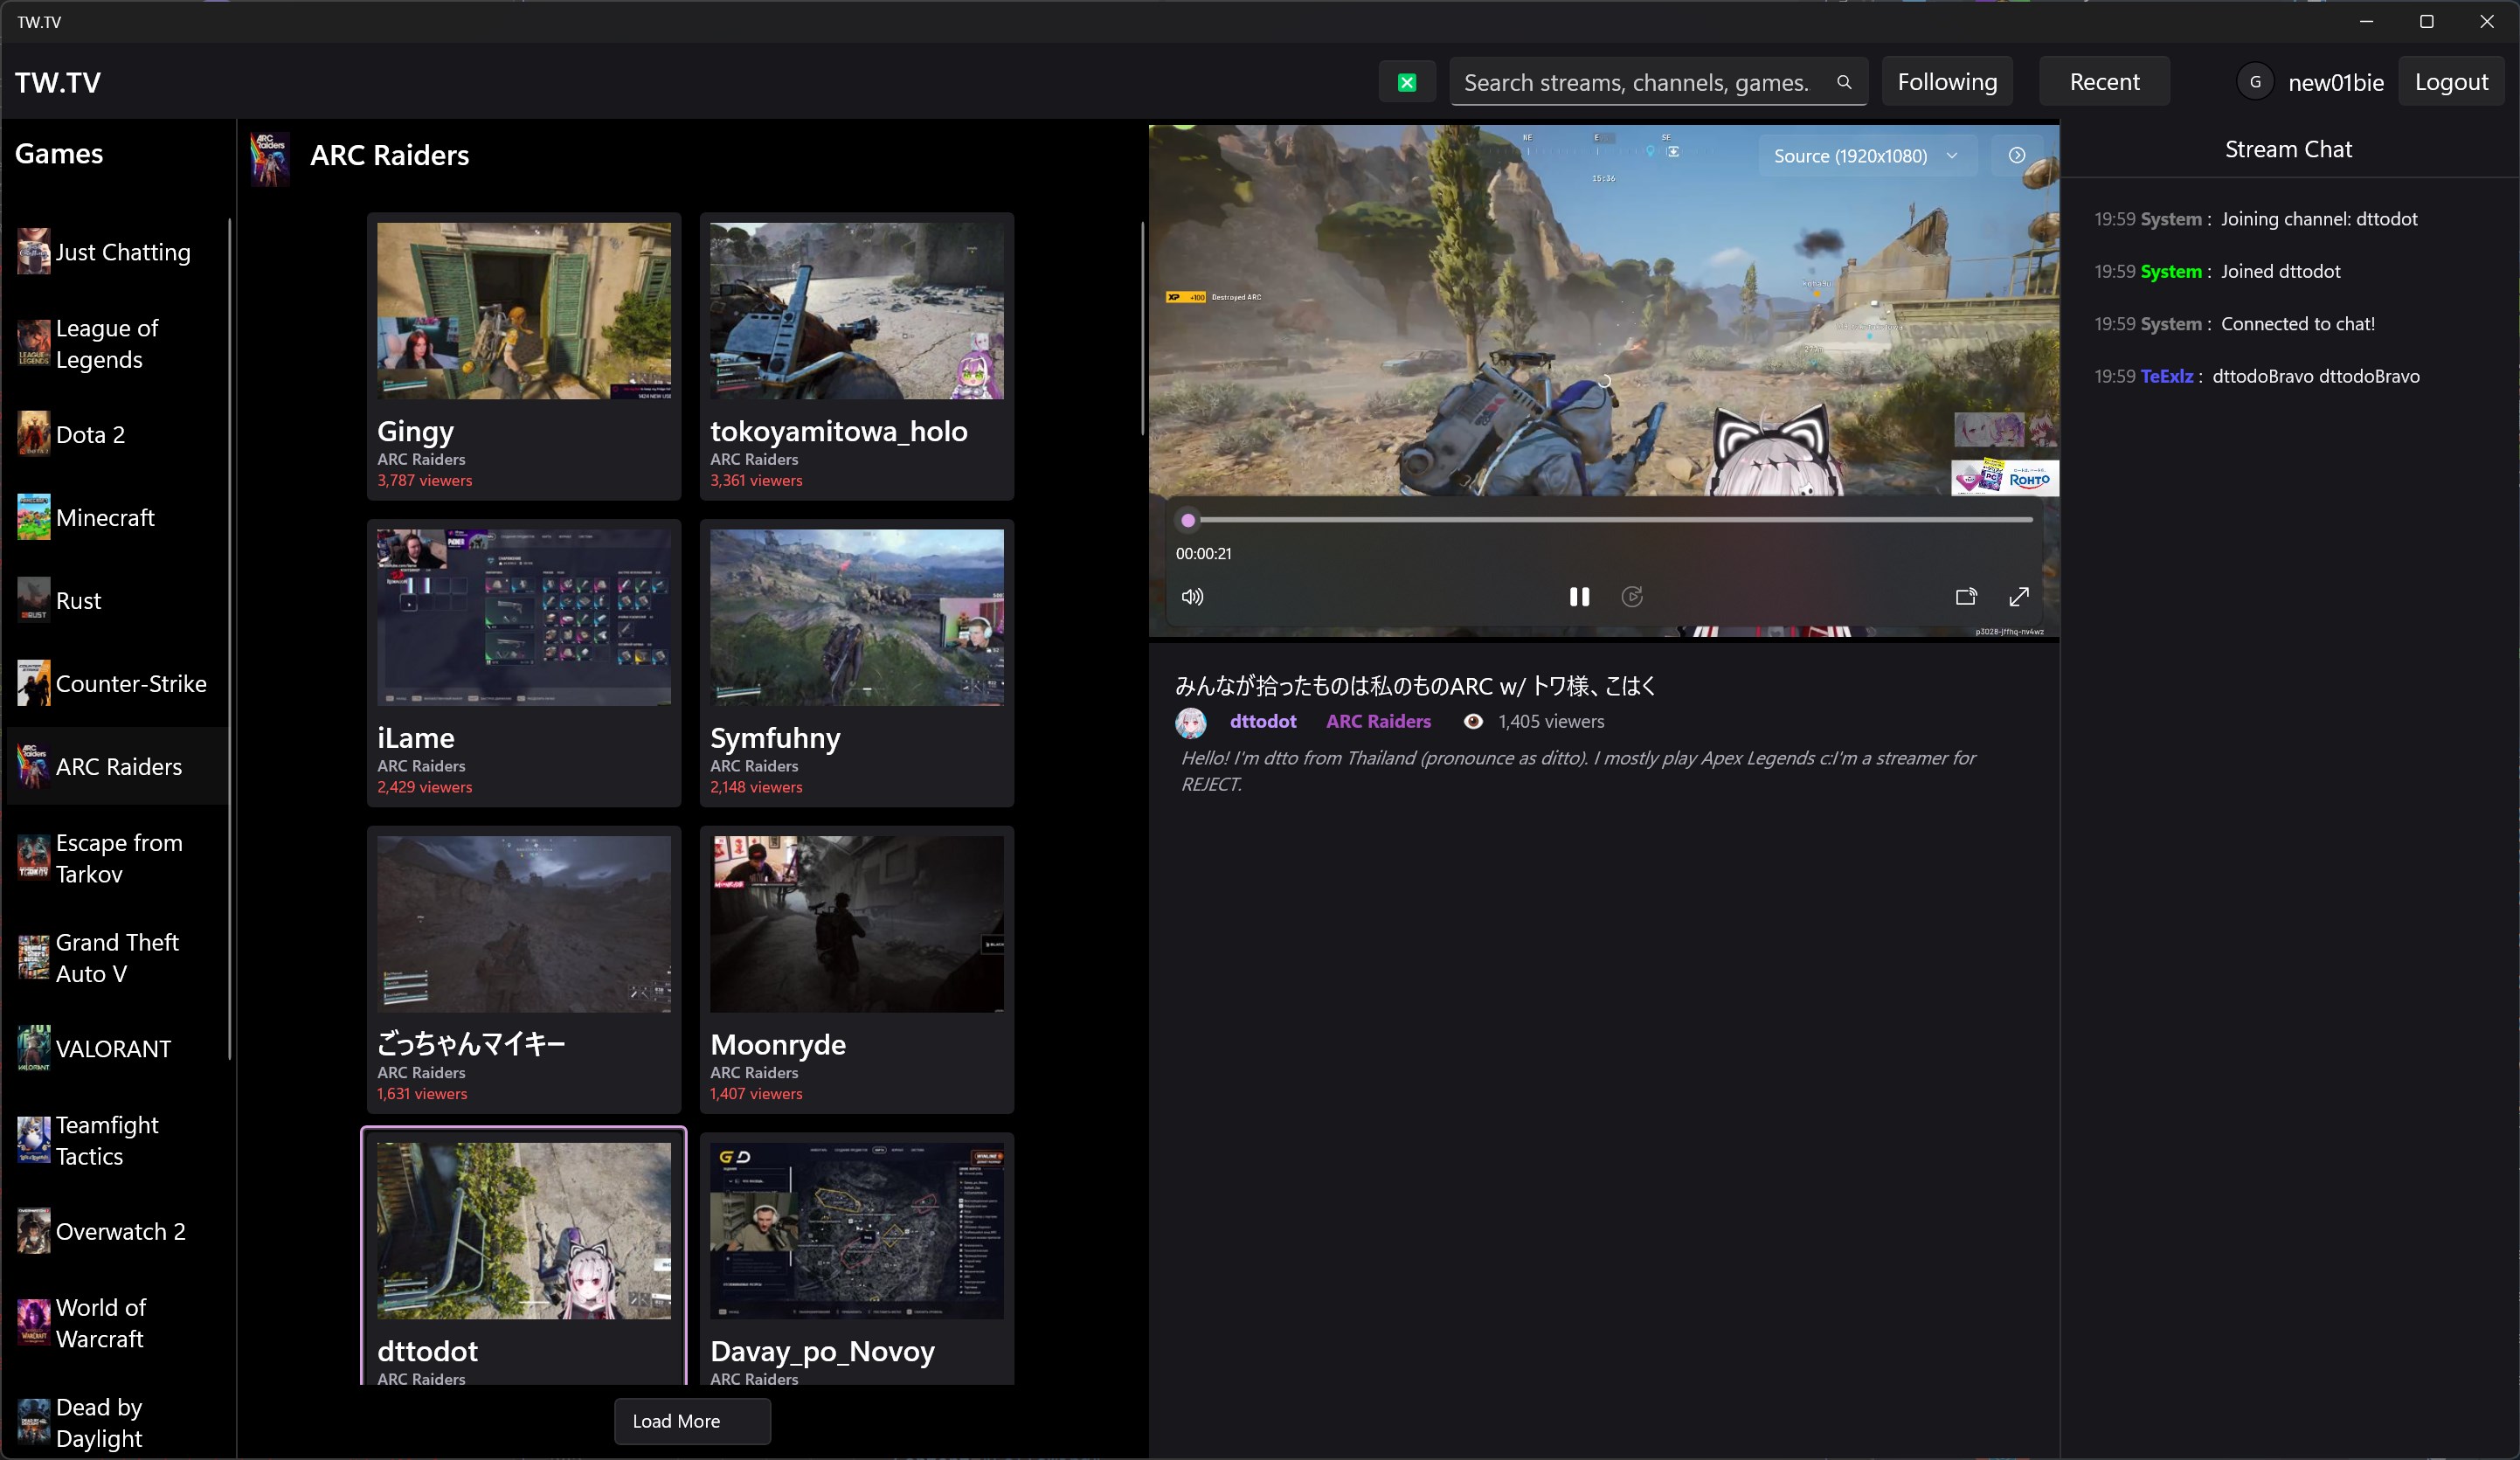Open the Source (1920x1080) quality dropdown

(1867, 156)
